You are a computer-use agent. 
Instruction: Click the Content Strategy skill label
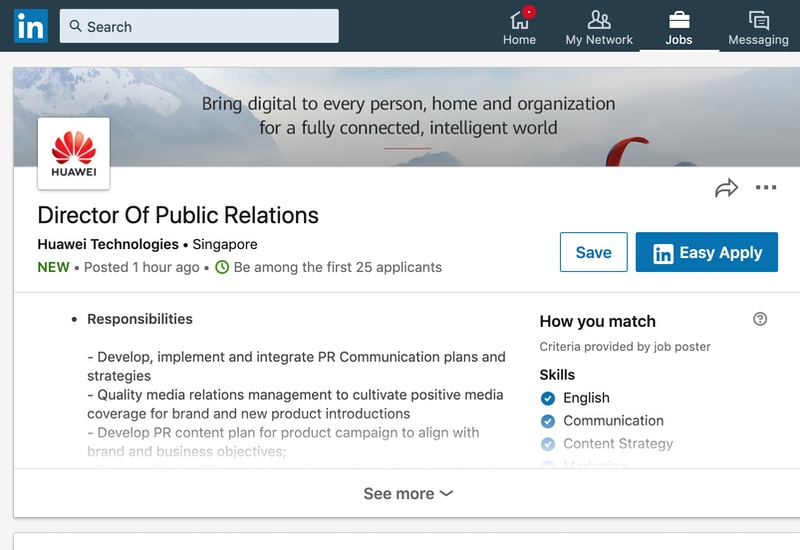[618, 443]
